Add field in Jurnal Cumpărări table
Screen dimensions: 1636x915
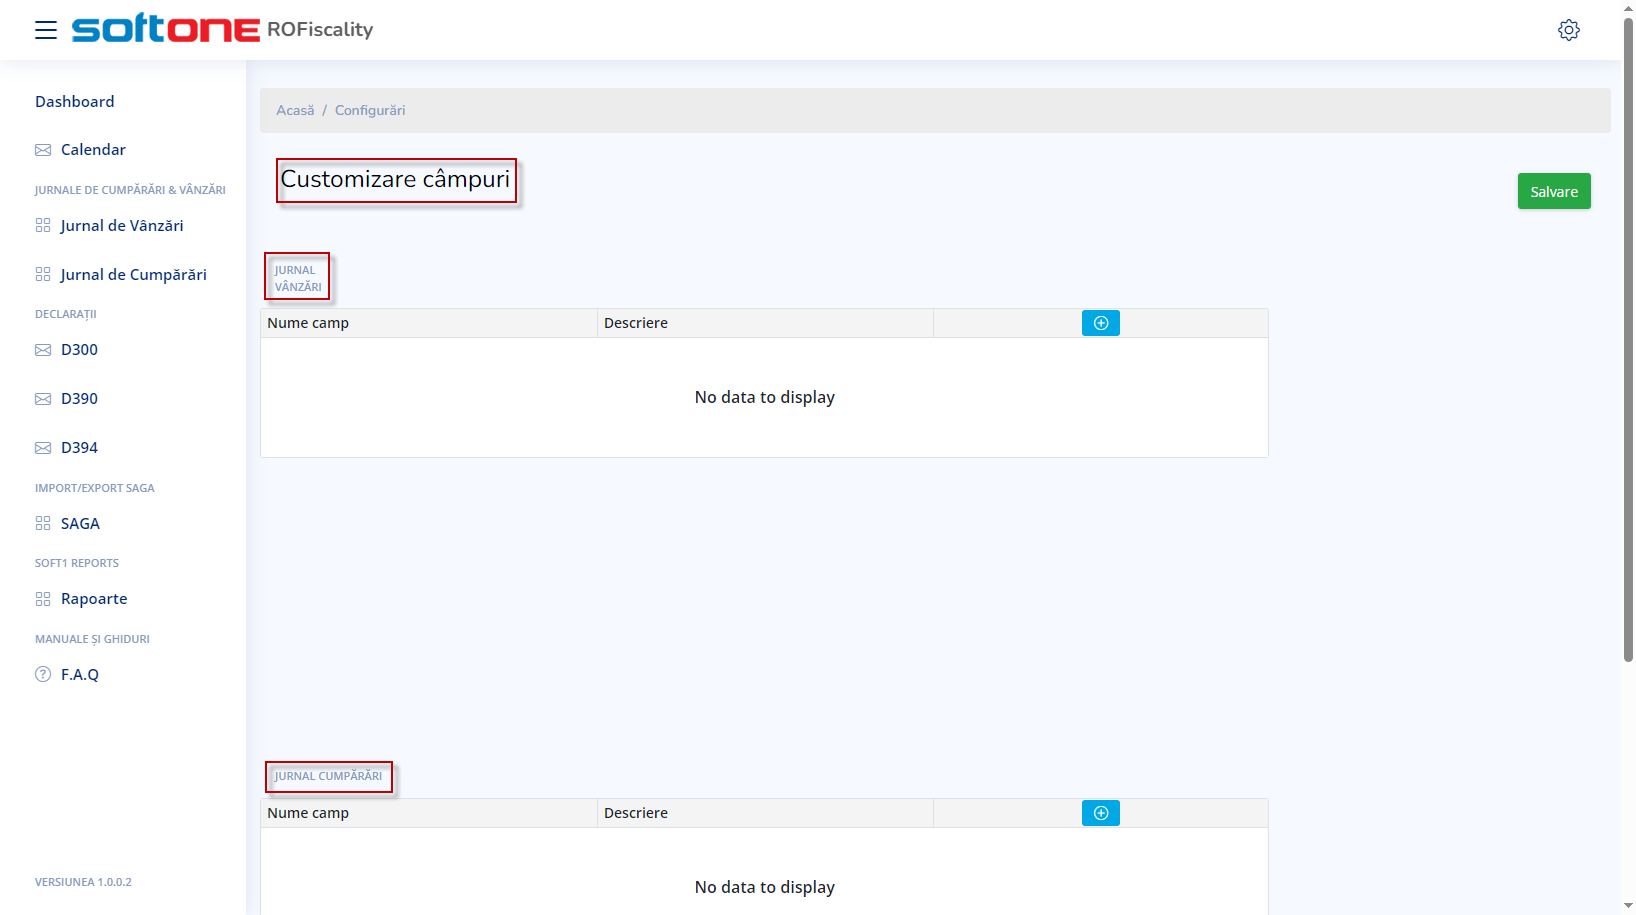[1100, 813]
